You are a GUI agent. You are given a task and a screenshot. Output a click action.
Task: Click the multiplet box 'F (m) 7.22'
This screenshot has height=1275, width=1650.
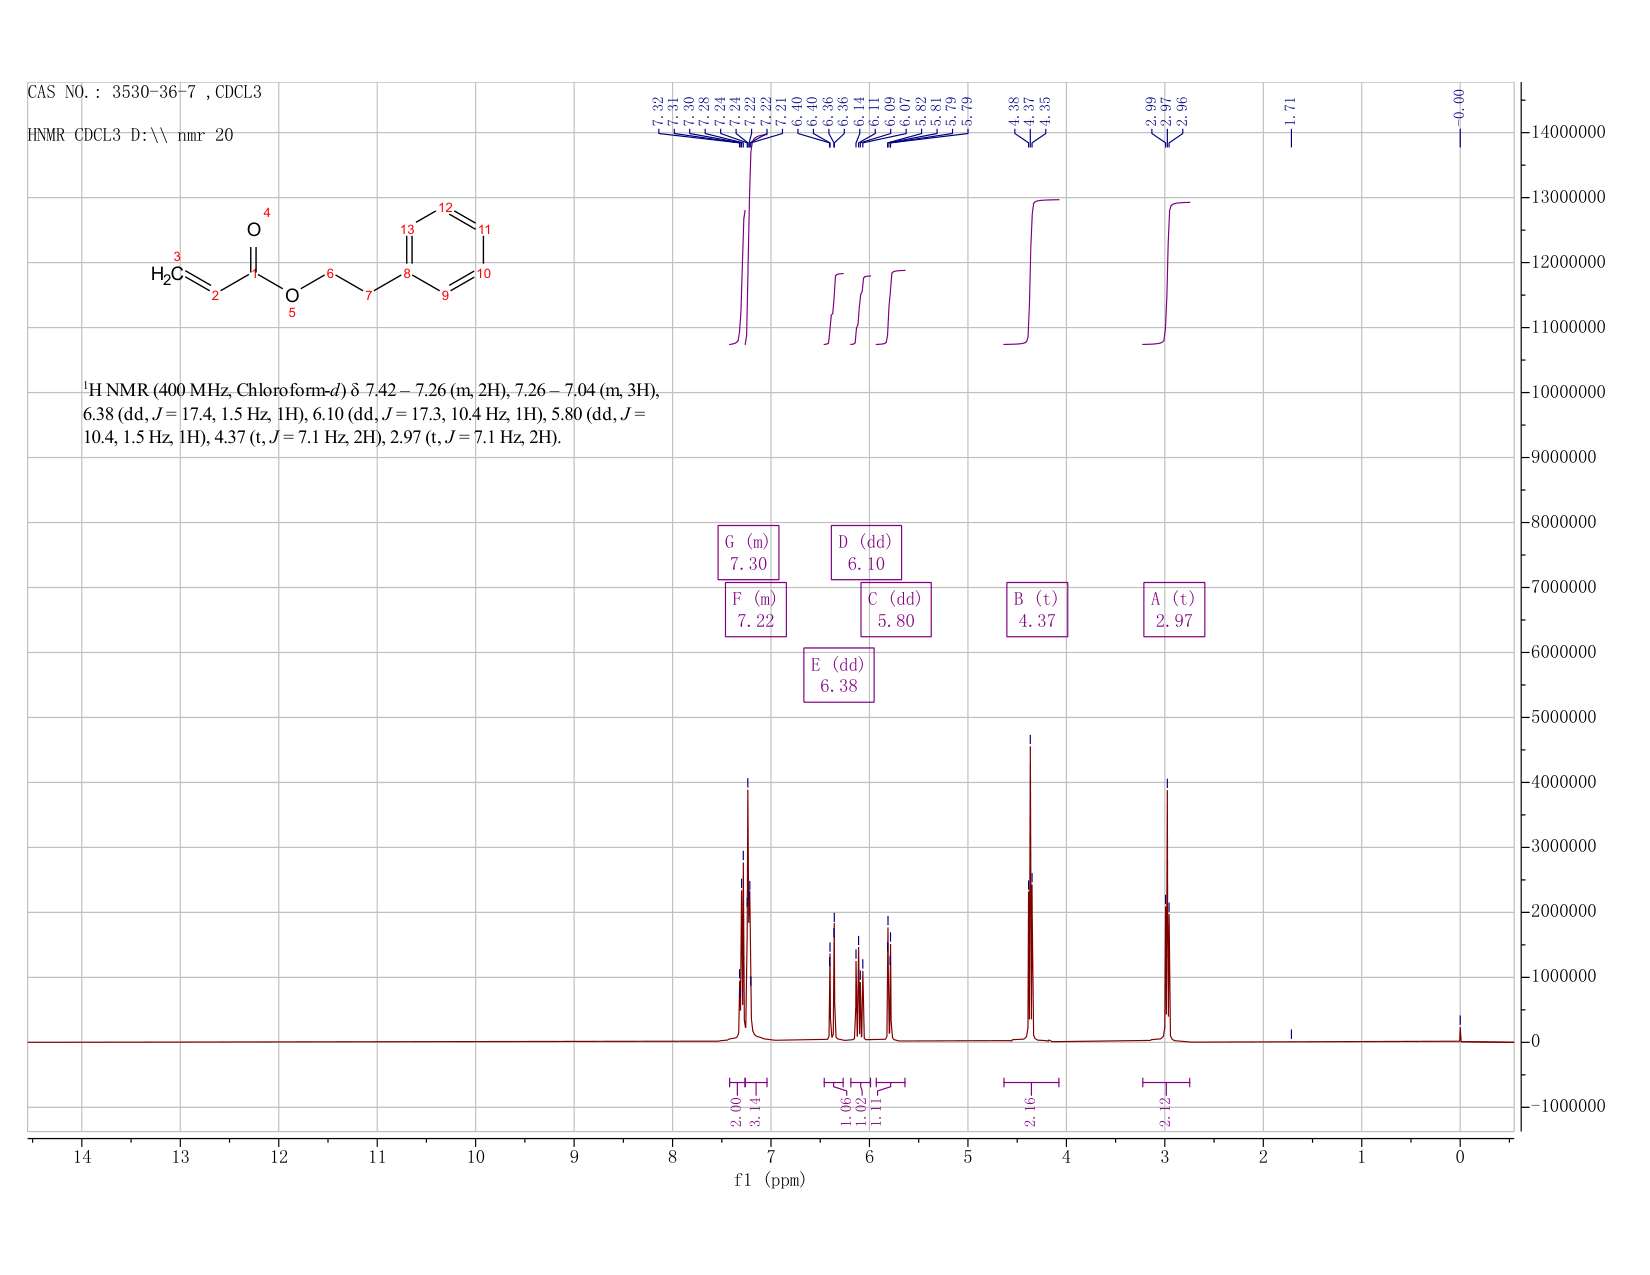pyautogui.click(x=756, y=609)
